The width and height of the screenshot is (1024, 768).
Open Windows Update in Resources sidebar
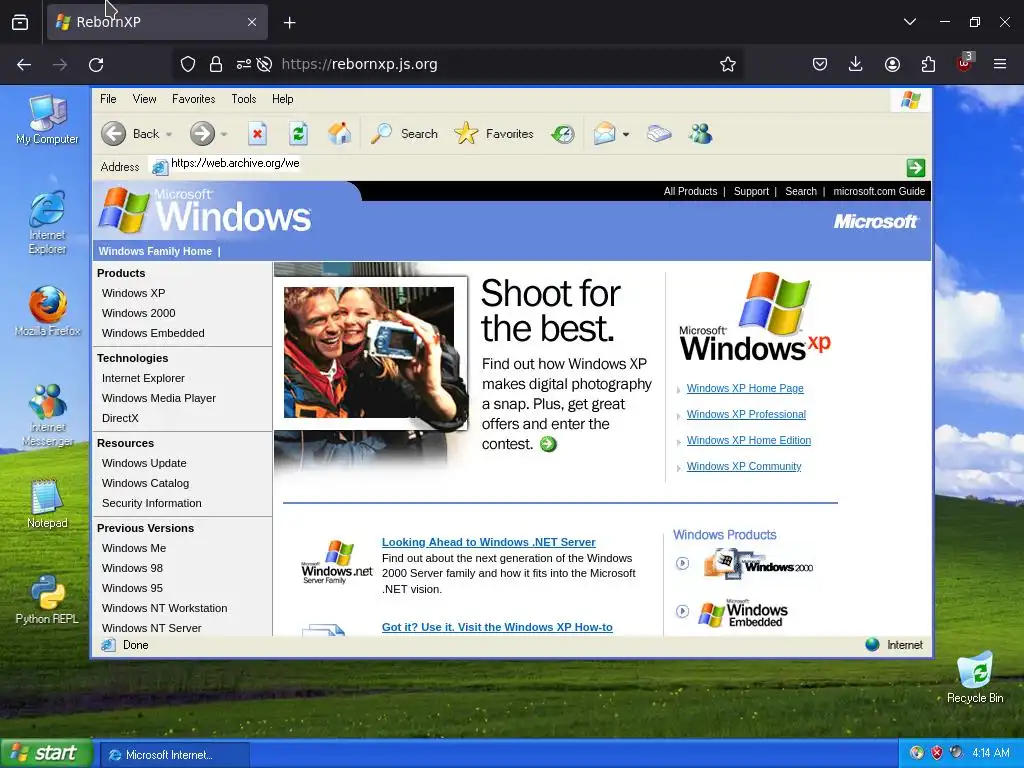pos(144,464)
